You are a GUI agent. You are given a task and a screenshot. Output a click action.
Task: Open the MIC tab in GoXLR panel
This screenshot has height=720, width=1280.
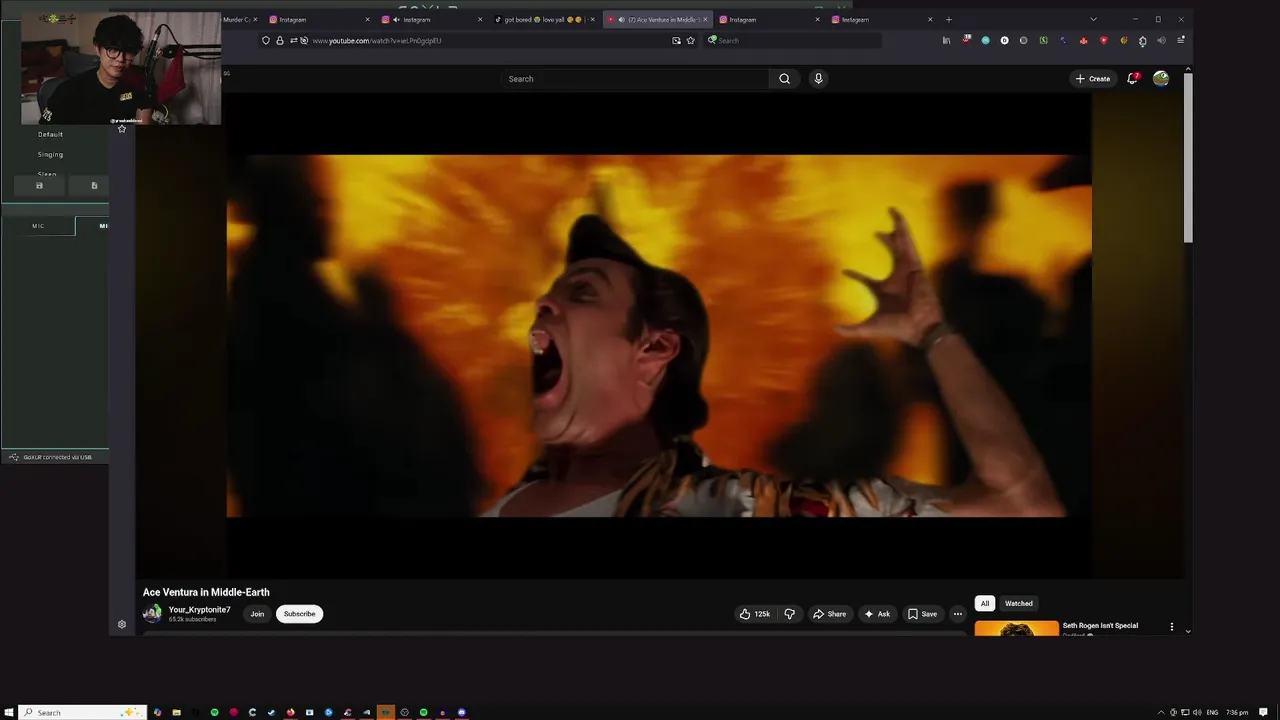tap(38, 226)
